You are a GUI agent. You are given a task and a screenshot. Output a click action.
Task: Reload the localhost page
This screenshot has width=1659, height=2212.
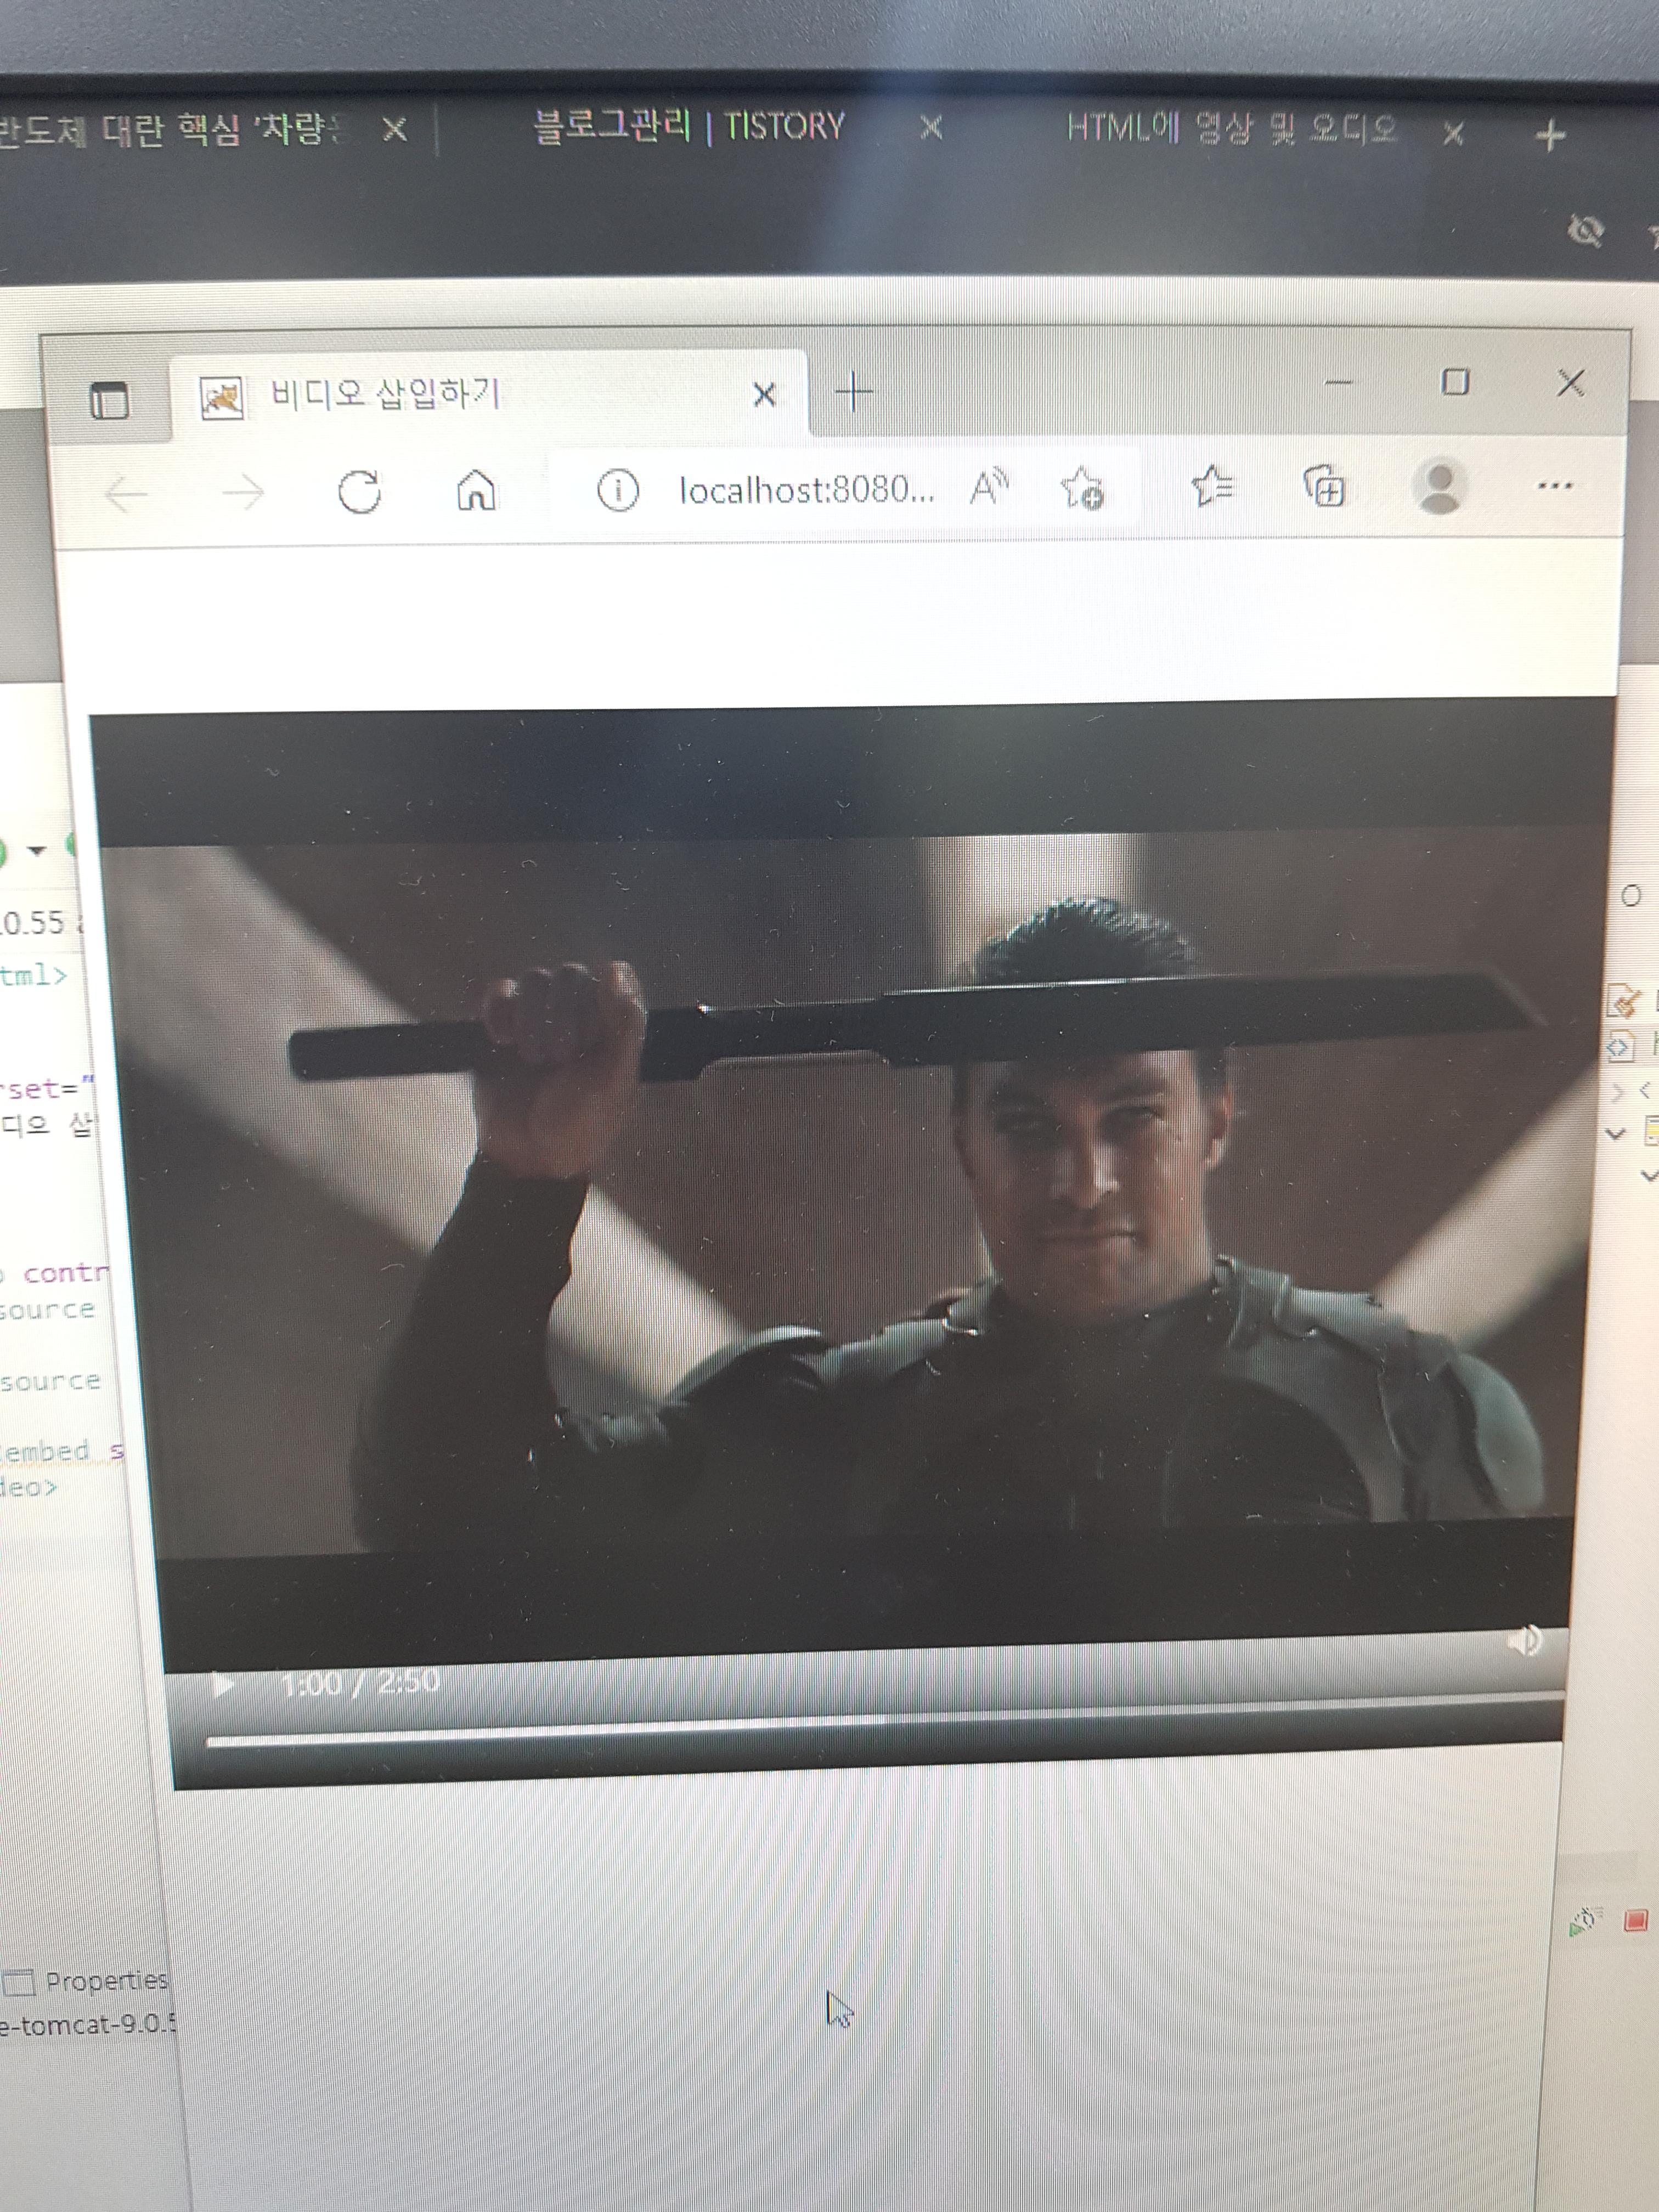[359, 491]
